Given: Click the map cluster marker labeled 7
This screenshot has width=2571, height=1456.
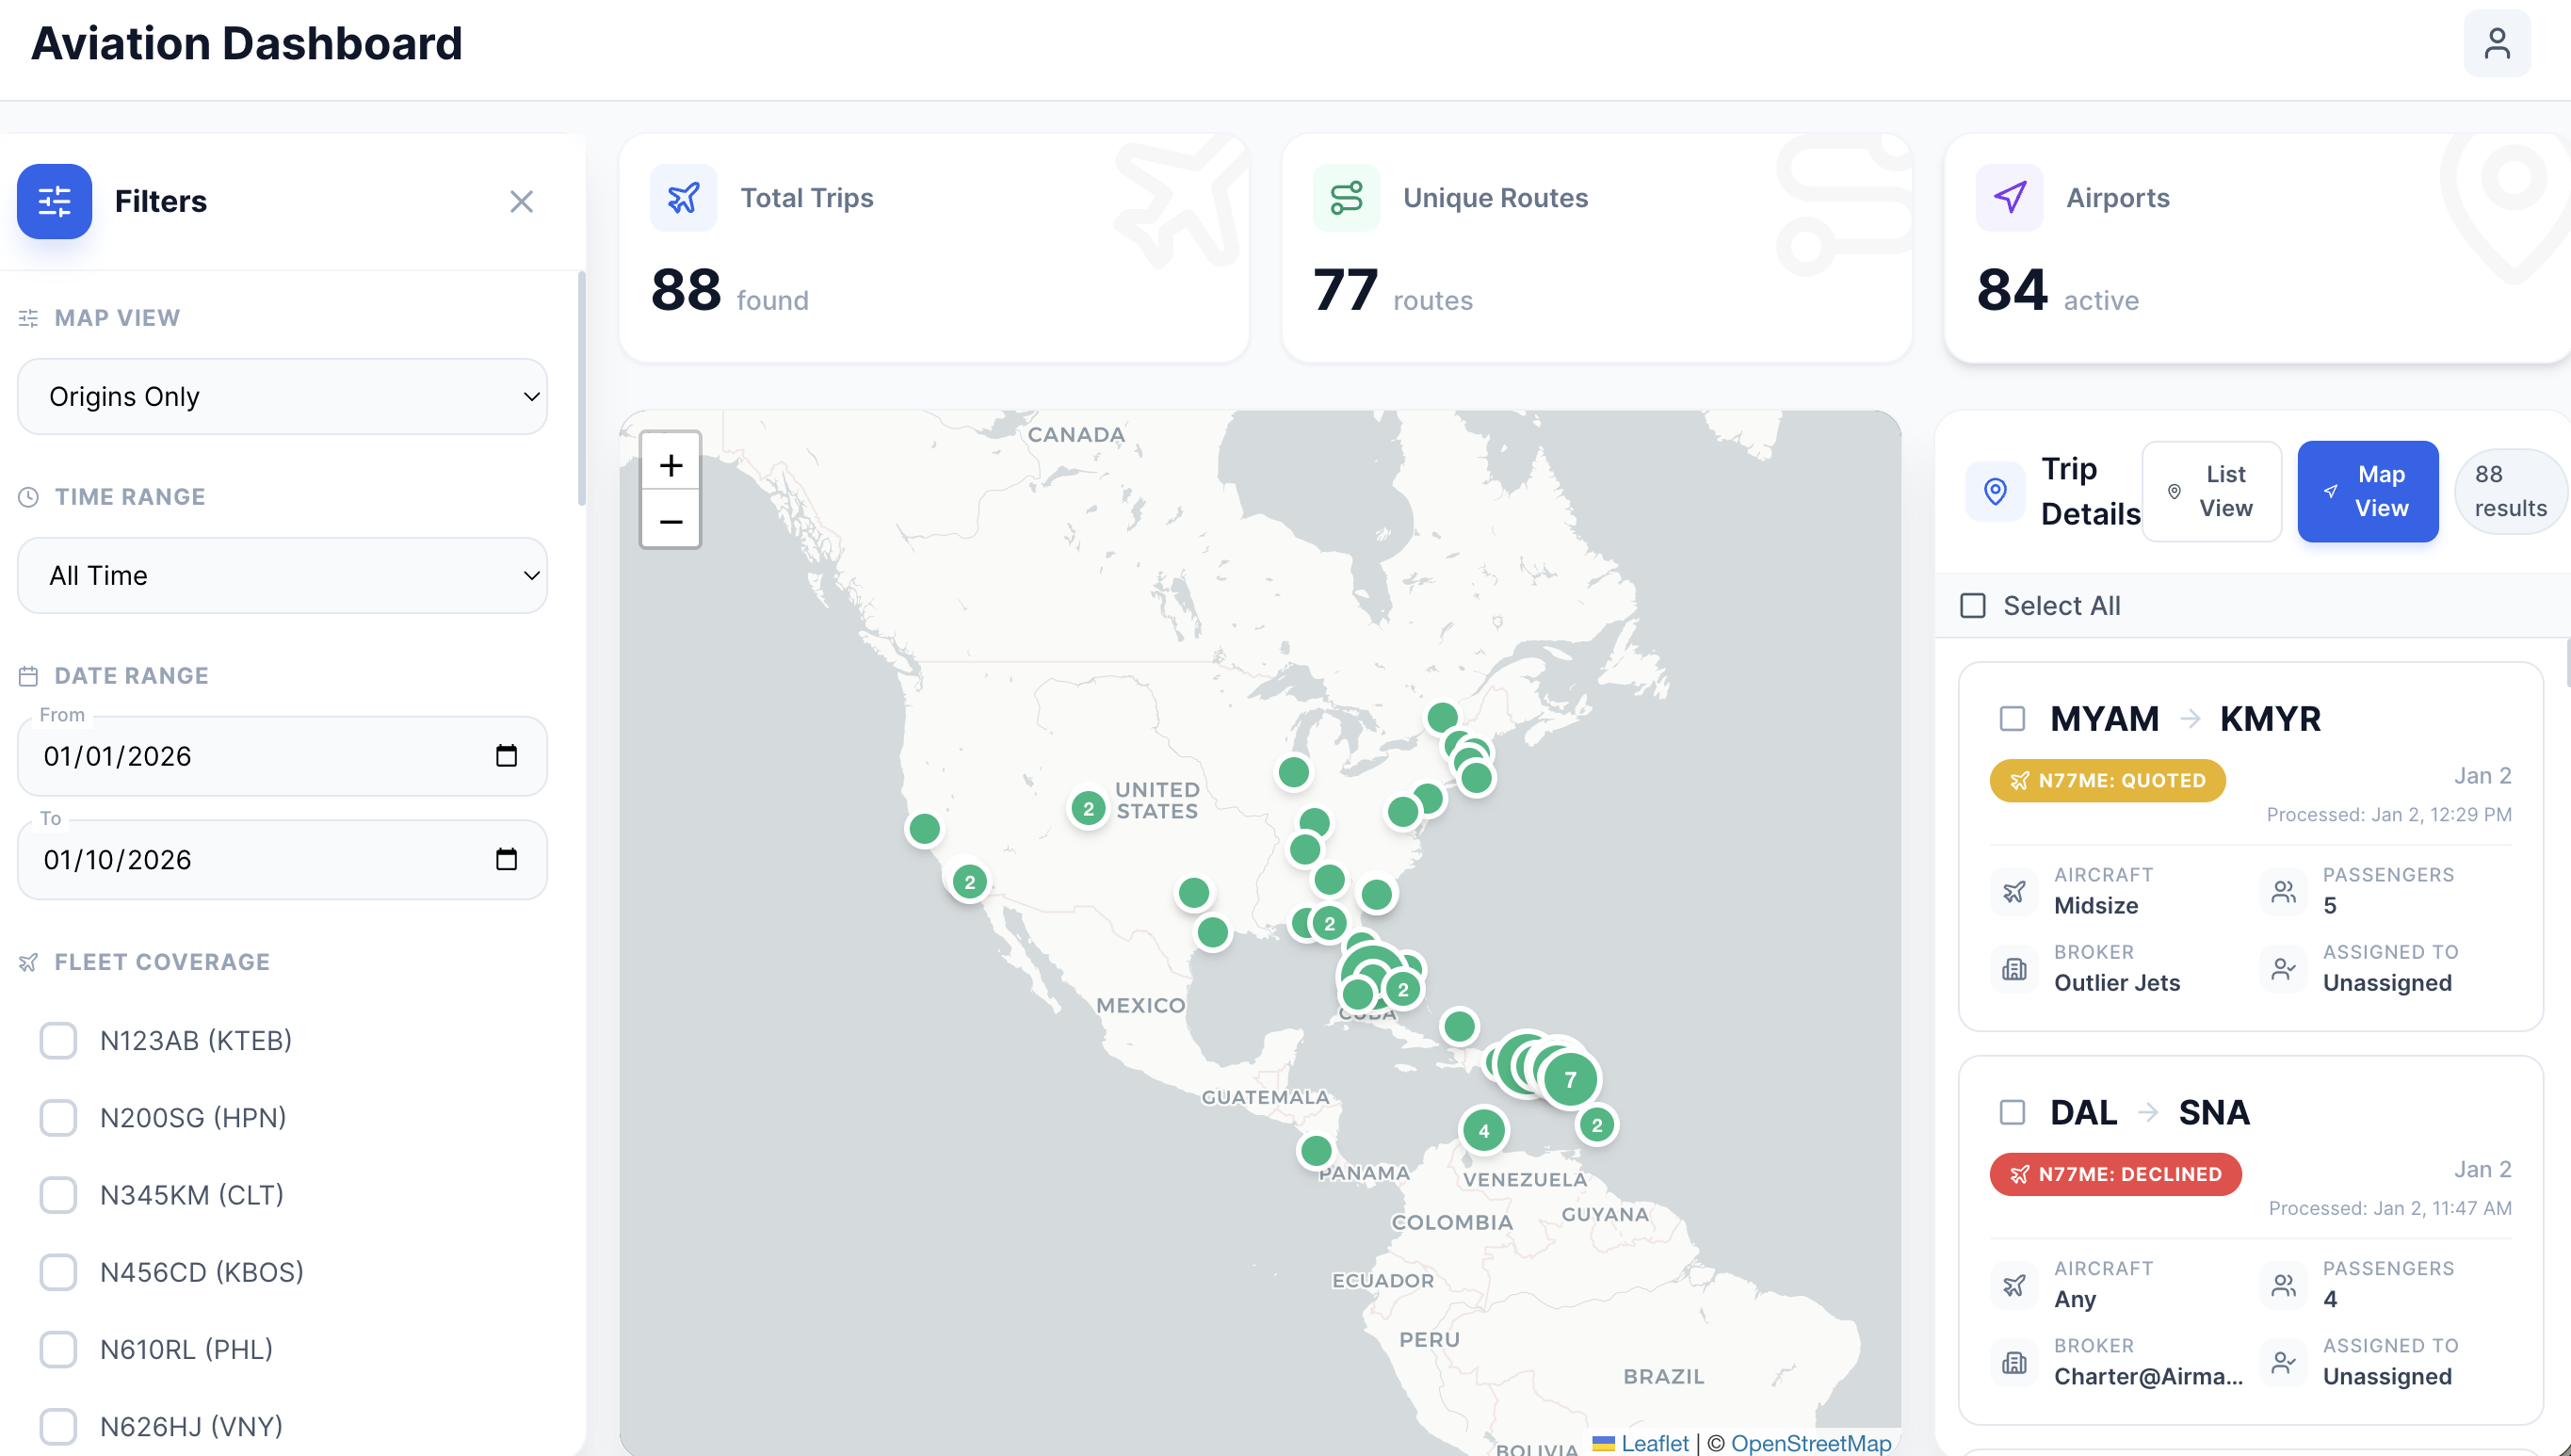Looking at the screenshot, I should [1569, 1079].
